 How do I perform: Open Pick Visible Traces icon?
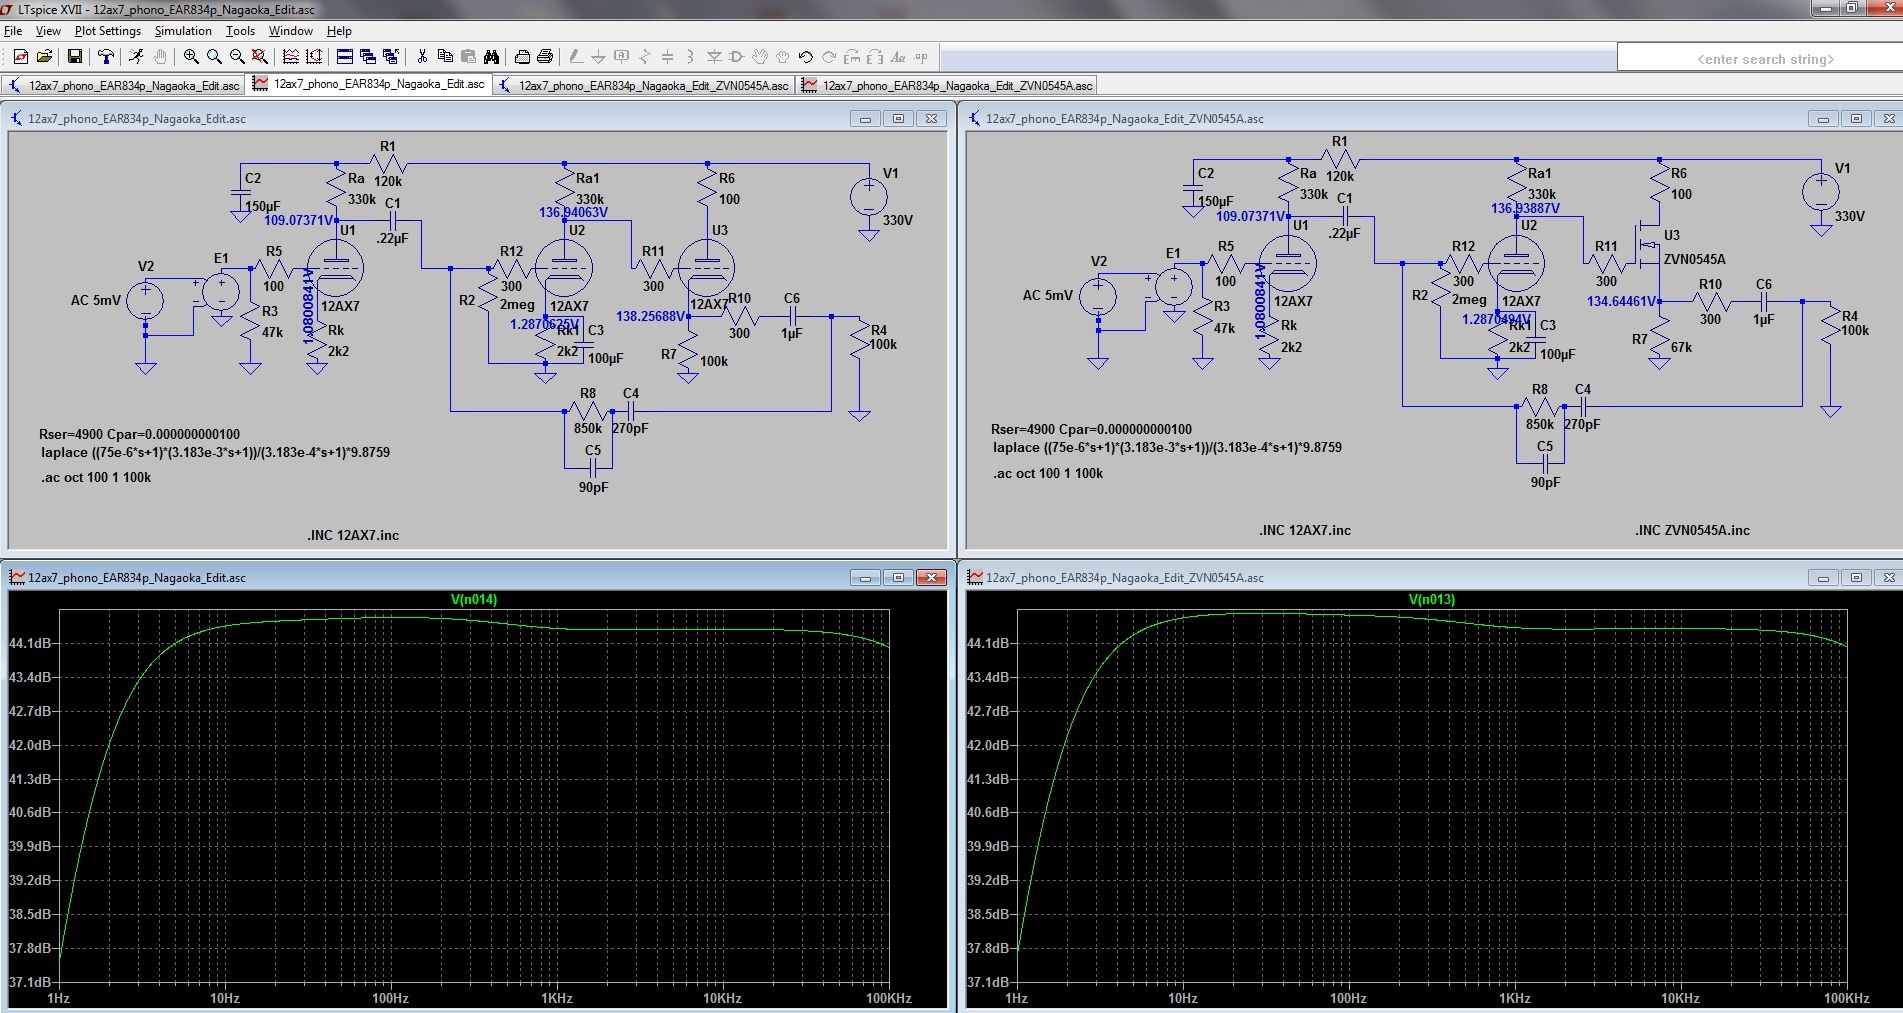291,57
